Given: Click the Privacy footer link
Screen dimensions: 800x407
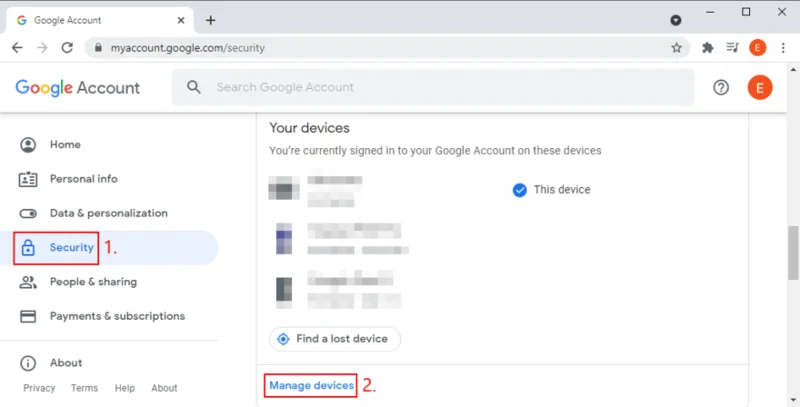Looking at the screenshot, I should [39, 388].
